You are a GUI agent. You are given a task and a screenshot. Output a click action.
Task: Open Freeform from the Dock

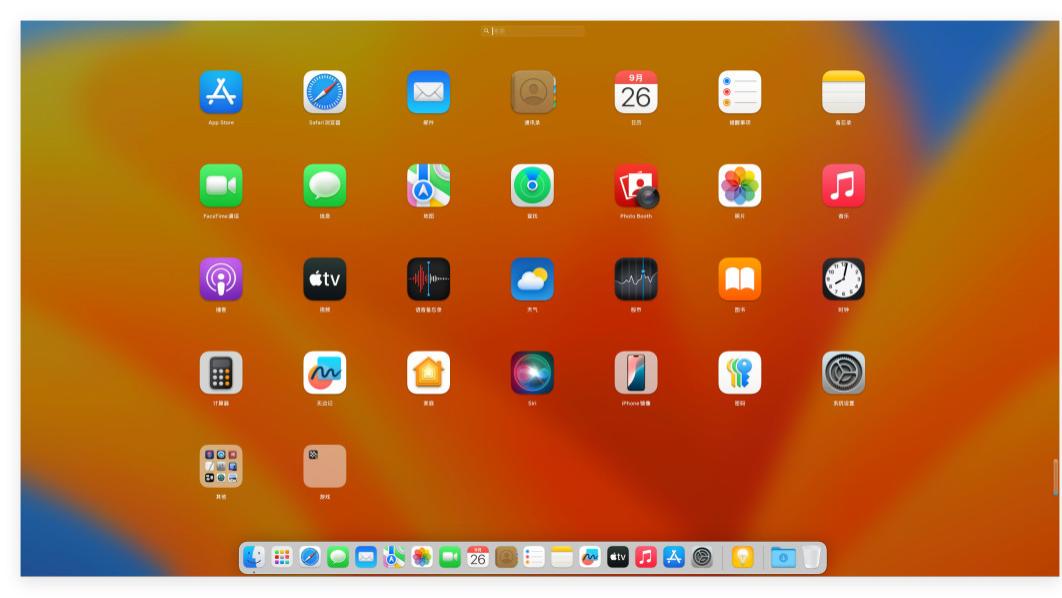[589, 557]
